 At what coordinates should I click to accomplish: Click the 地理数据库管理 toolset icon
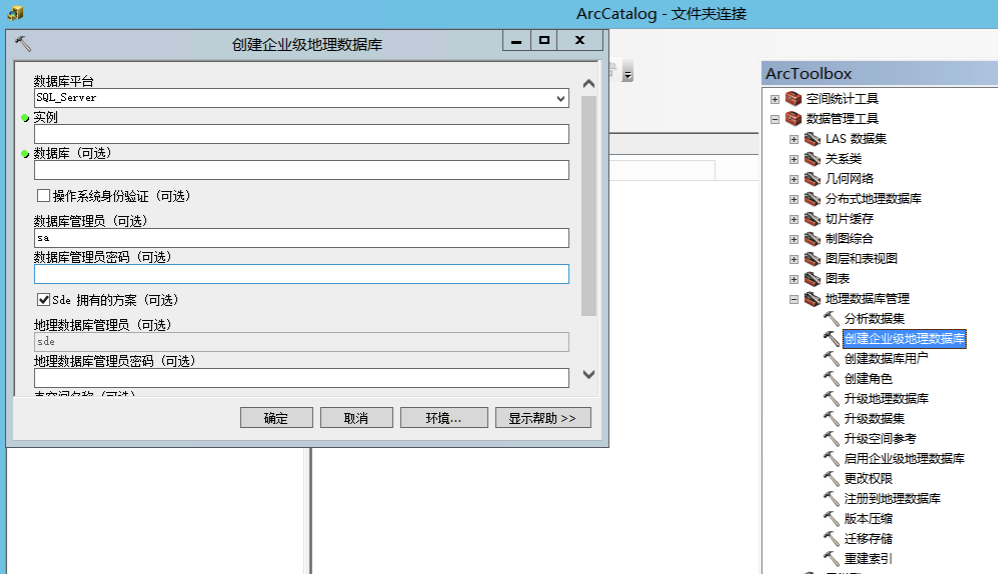812,298
